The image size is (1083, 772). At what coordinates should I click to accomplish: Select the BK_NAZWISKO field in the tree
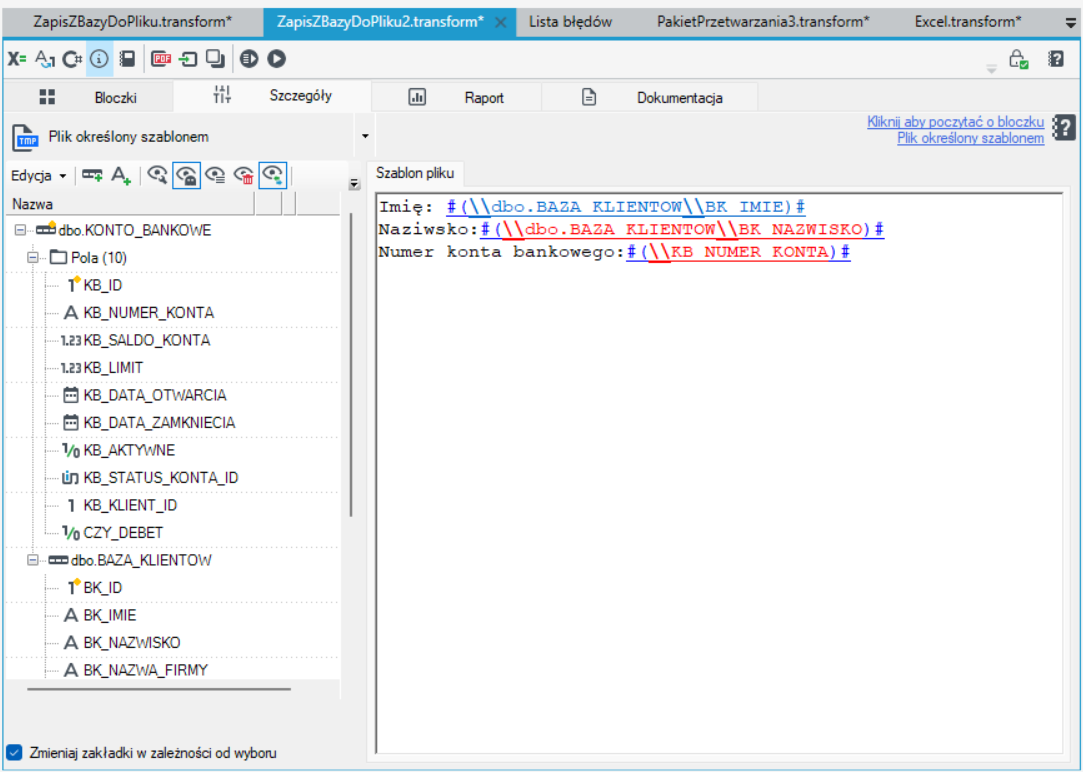[132, 643]
